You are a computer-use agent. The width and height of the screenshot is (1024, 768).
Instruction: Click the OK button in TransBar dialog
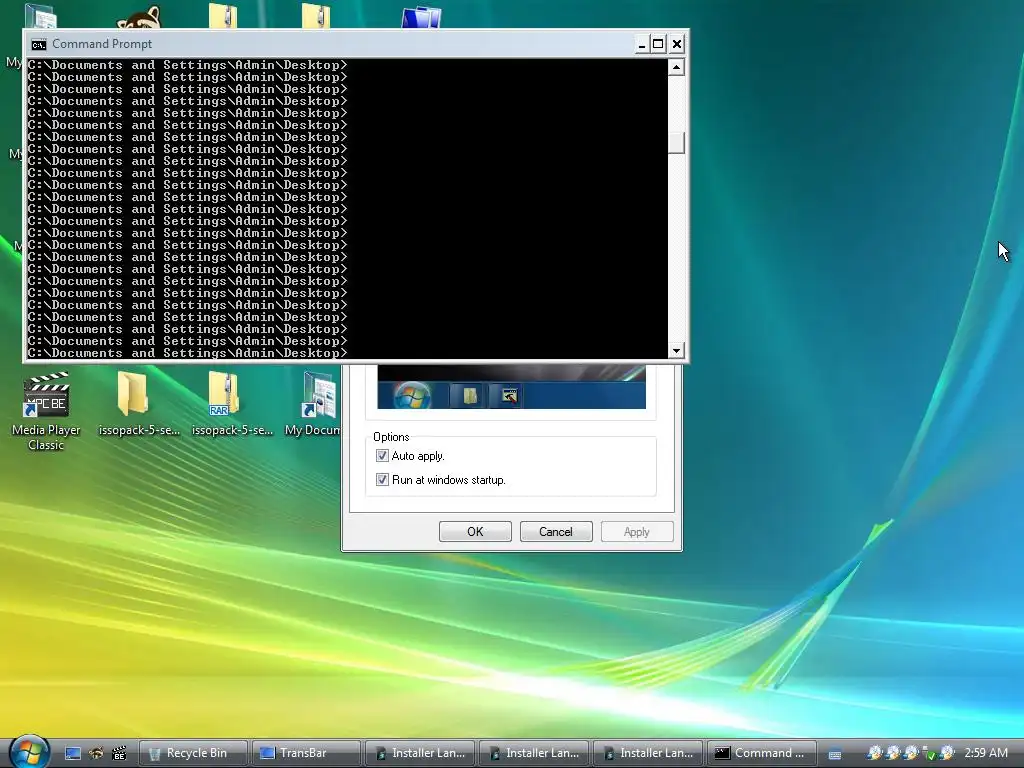[475, 532]
